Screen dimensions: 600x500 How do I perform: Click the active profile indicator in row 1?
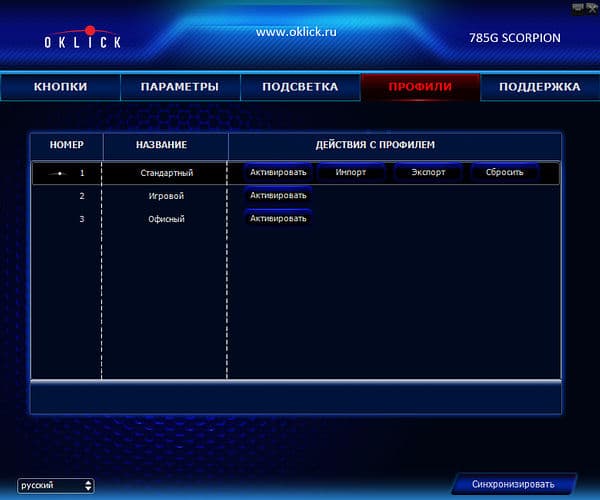click(58, 173)
